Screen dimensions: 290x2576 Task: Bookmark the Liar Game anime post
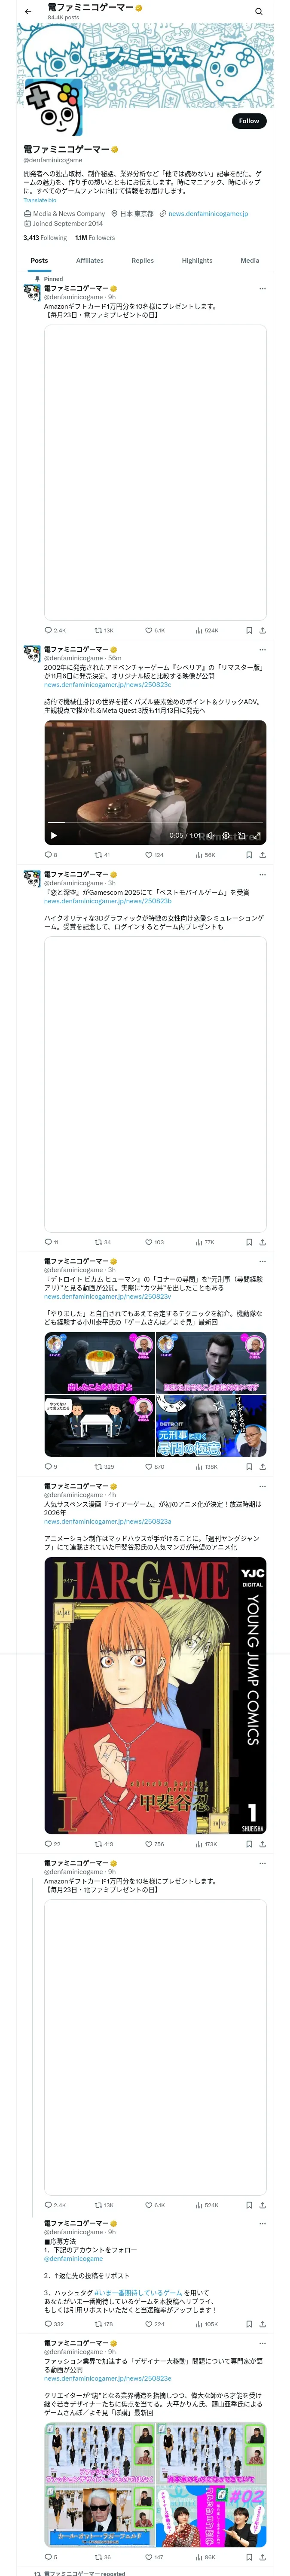(249, 1844)
